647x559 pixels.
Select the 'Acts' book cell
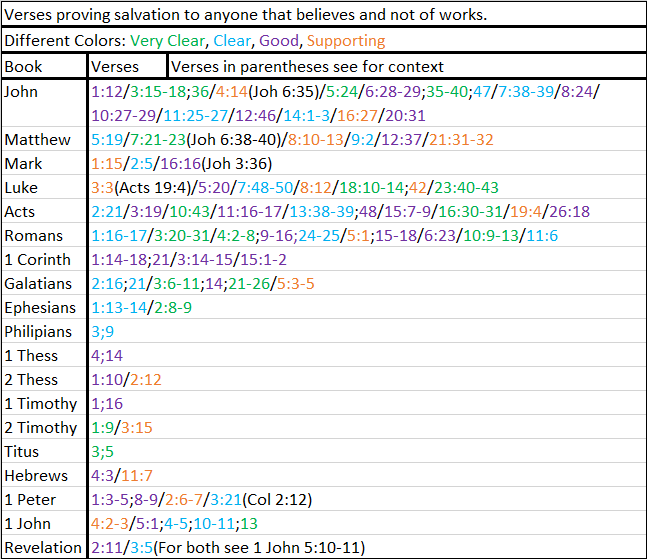45,211
